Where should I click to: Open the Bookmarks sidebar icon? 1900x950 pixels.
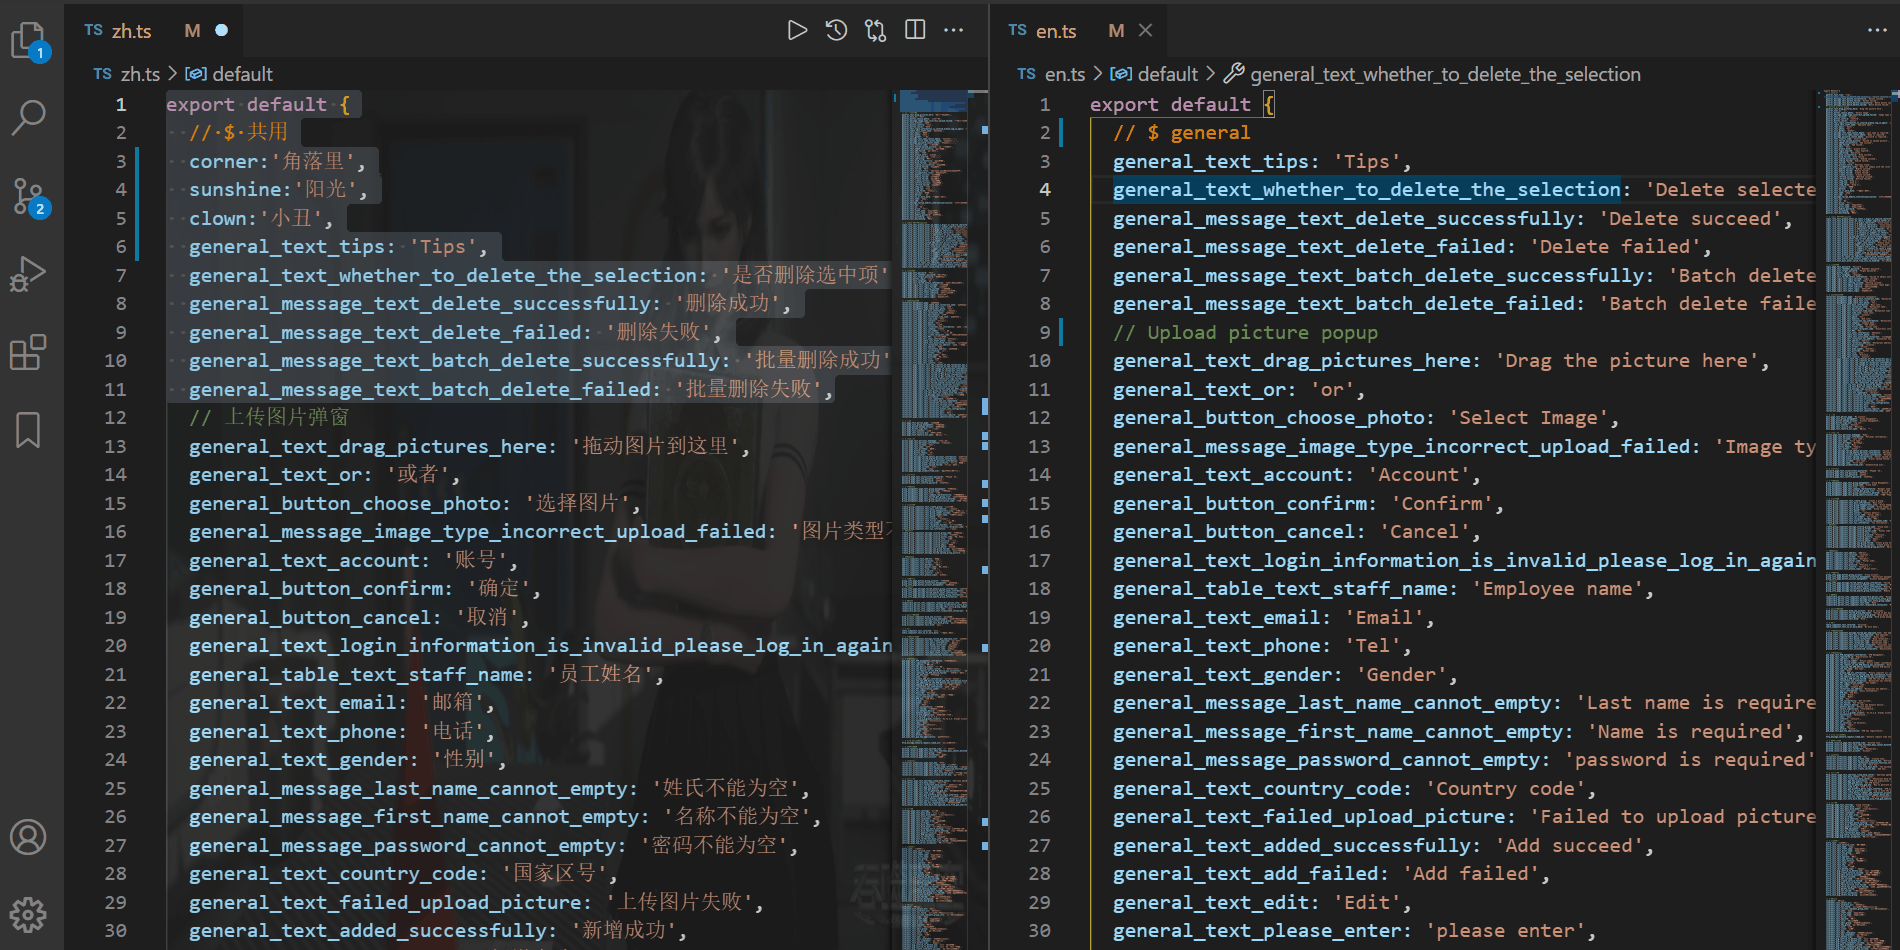pyautogui.click(x=28, y=429)
